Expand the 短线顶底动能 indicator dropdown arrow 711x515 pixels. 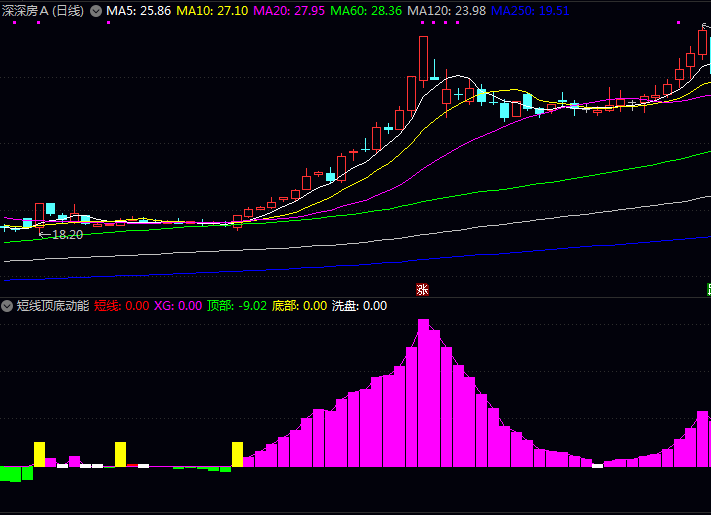tap(7, 306)
